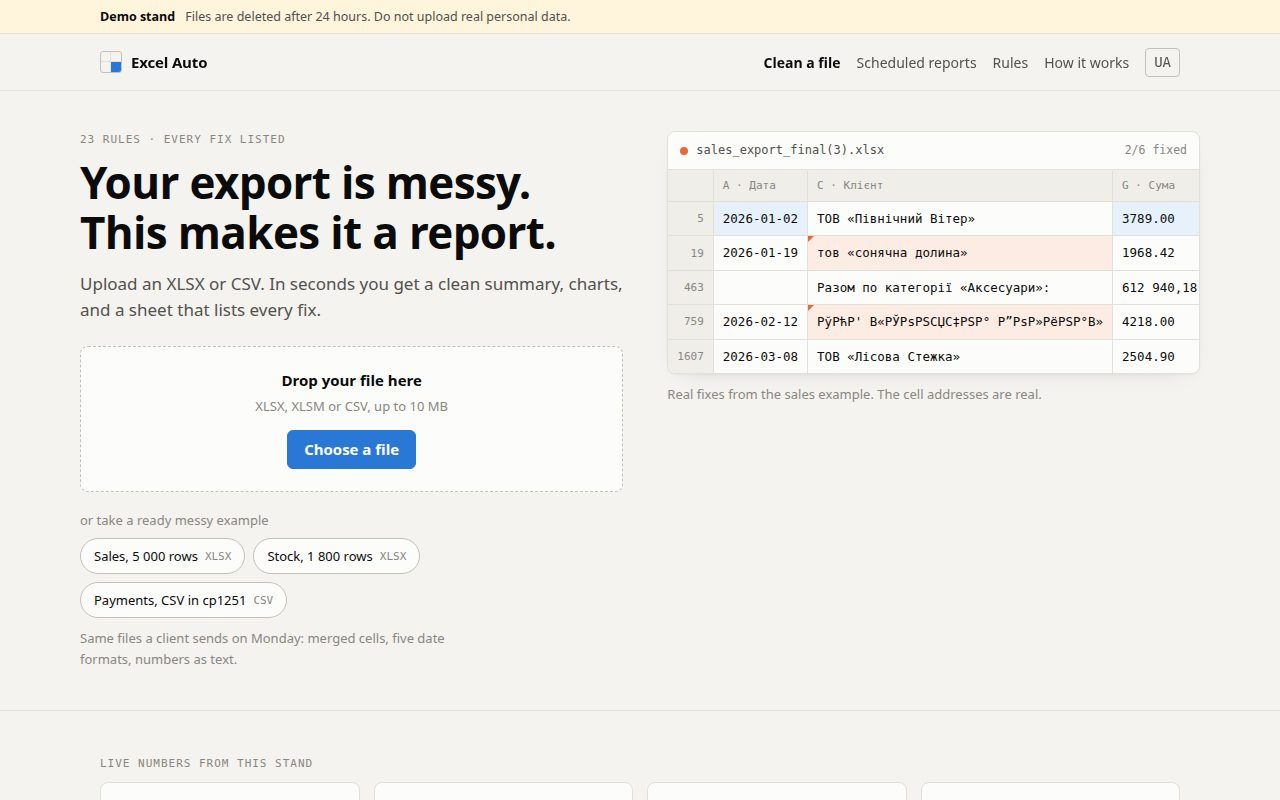Select the cell тов «сонячна долина»

point(960,253)
